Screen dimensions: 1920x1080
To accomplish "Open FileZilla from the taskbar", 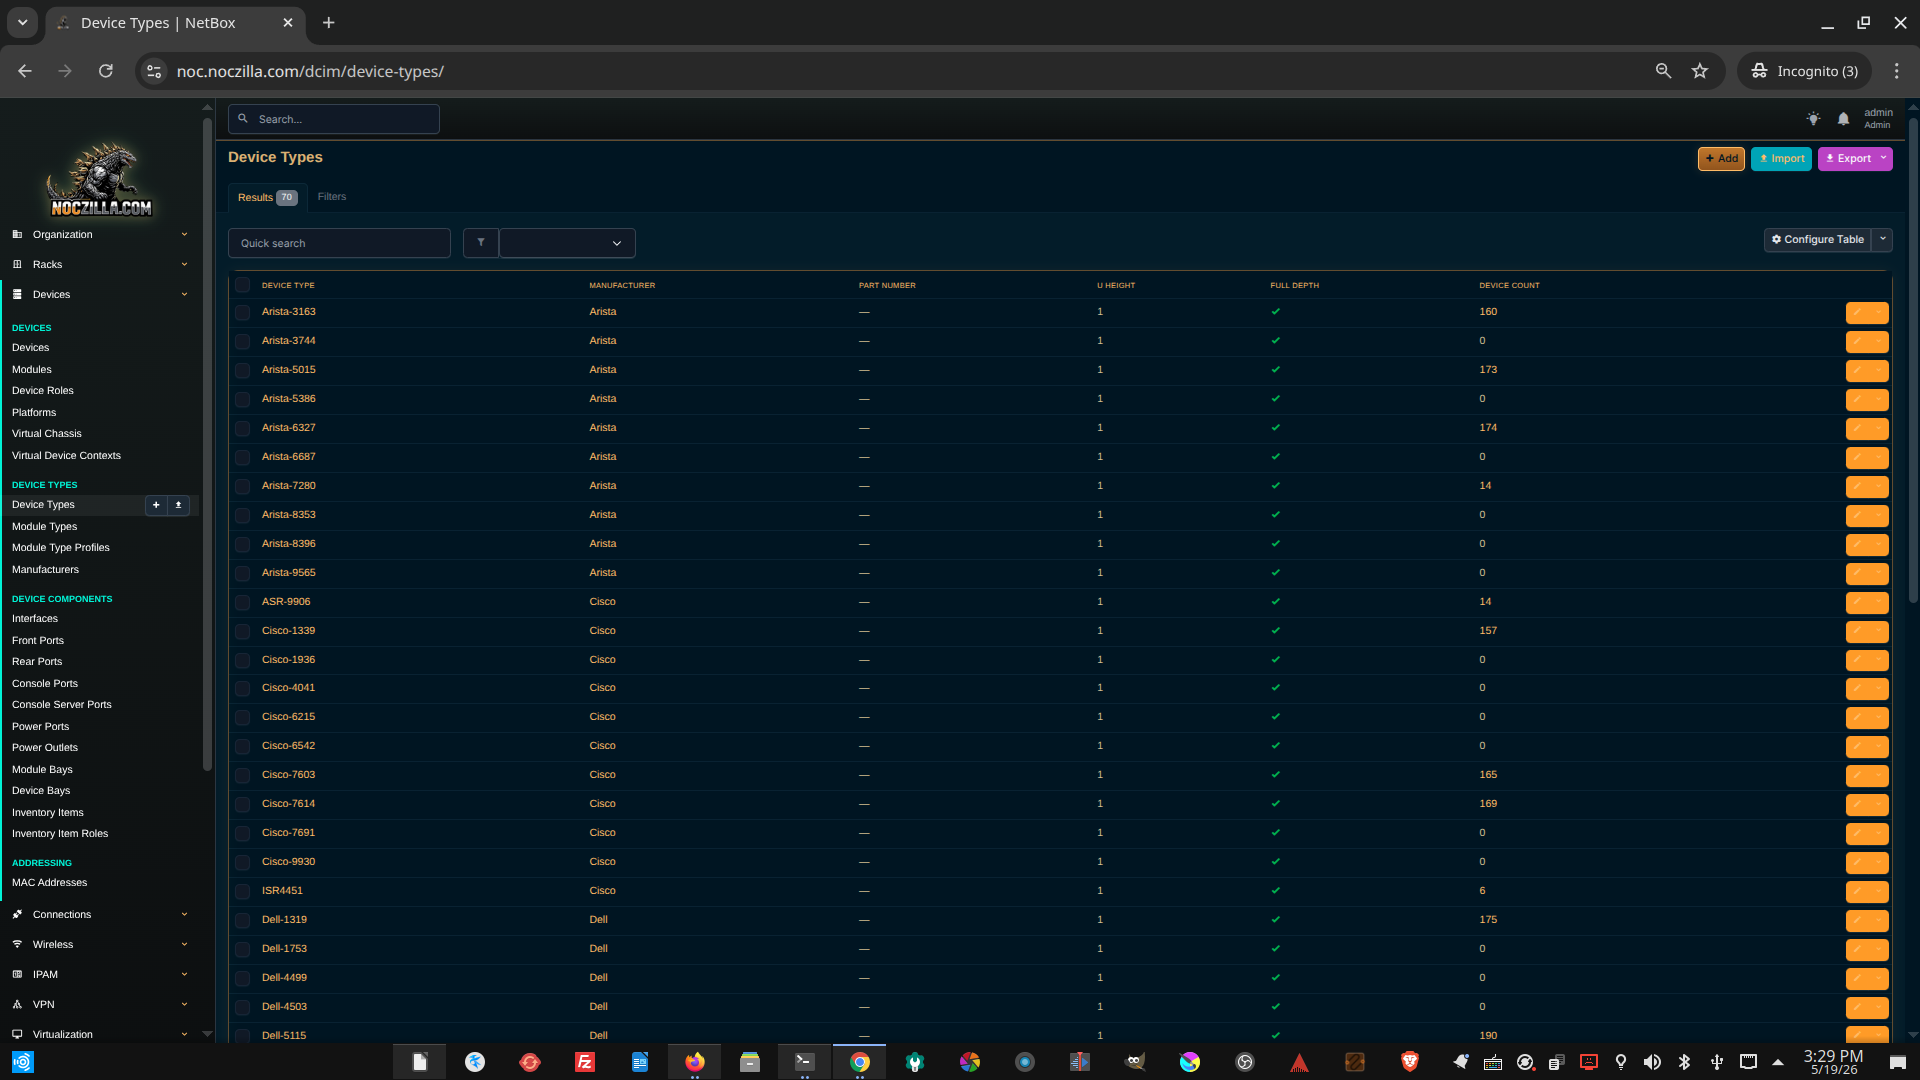I will pyautogui.click(x=585, y=1062).
